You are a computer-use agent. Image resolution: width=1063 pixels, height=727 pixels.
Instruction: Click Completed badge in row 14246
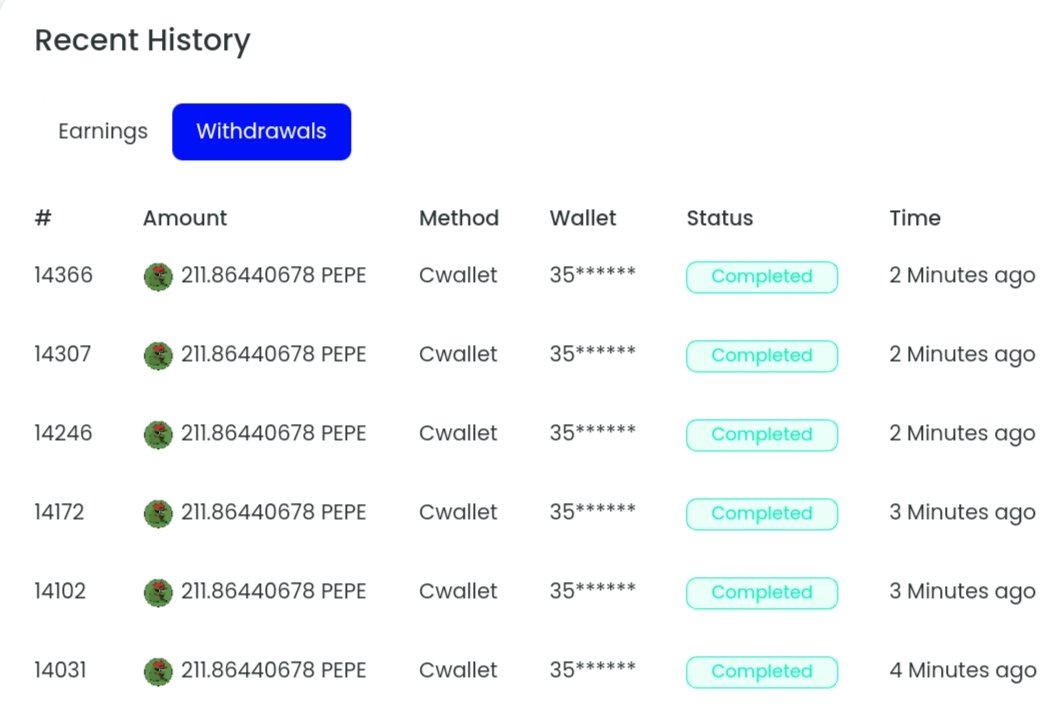[762, 435]
